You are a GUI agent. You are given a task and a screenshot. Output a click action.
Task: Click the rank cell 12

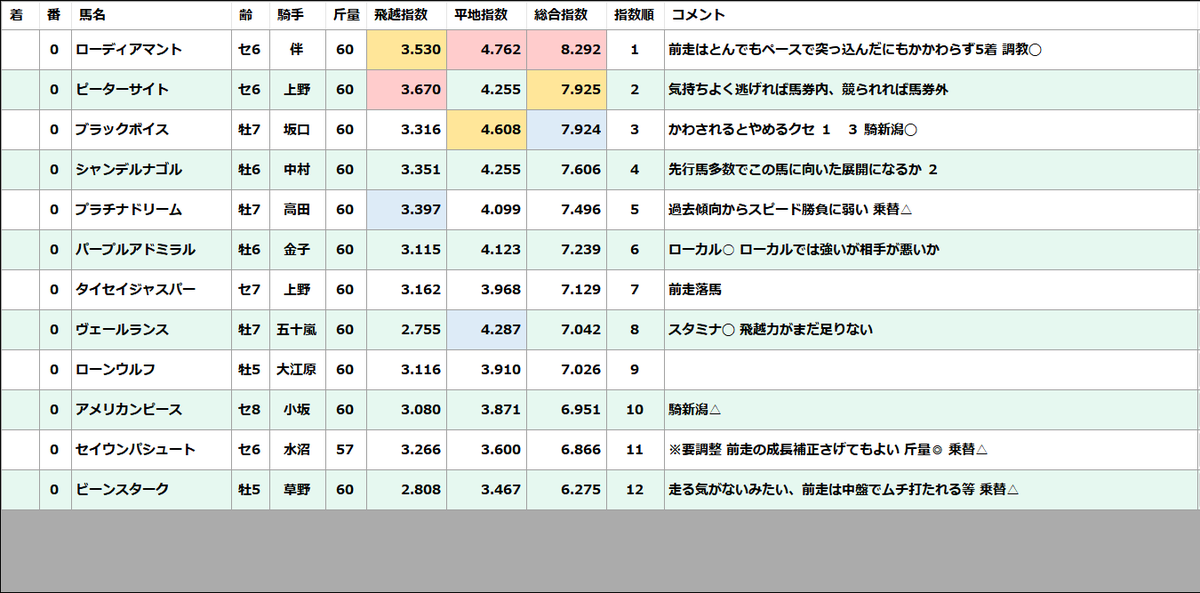[x=635, y=490]
